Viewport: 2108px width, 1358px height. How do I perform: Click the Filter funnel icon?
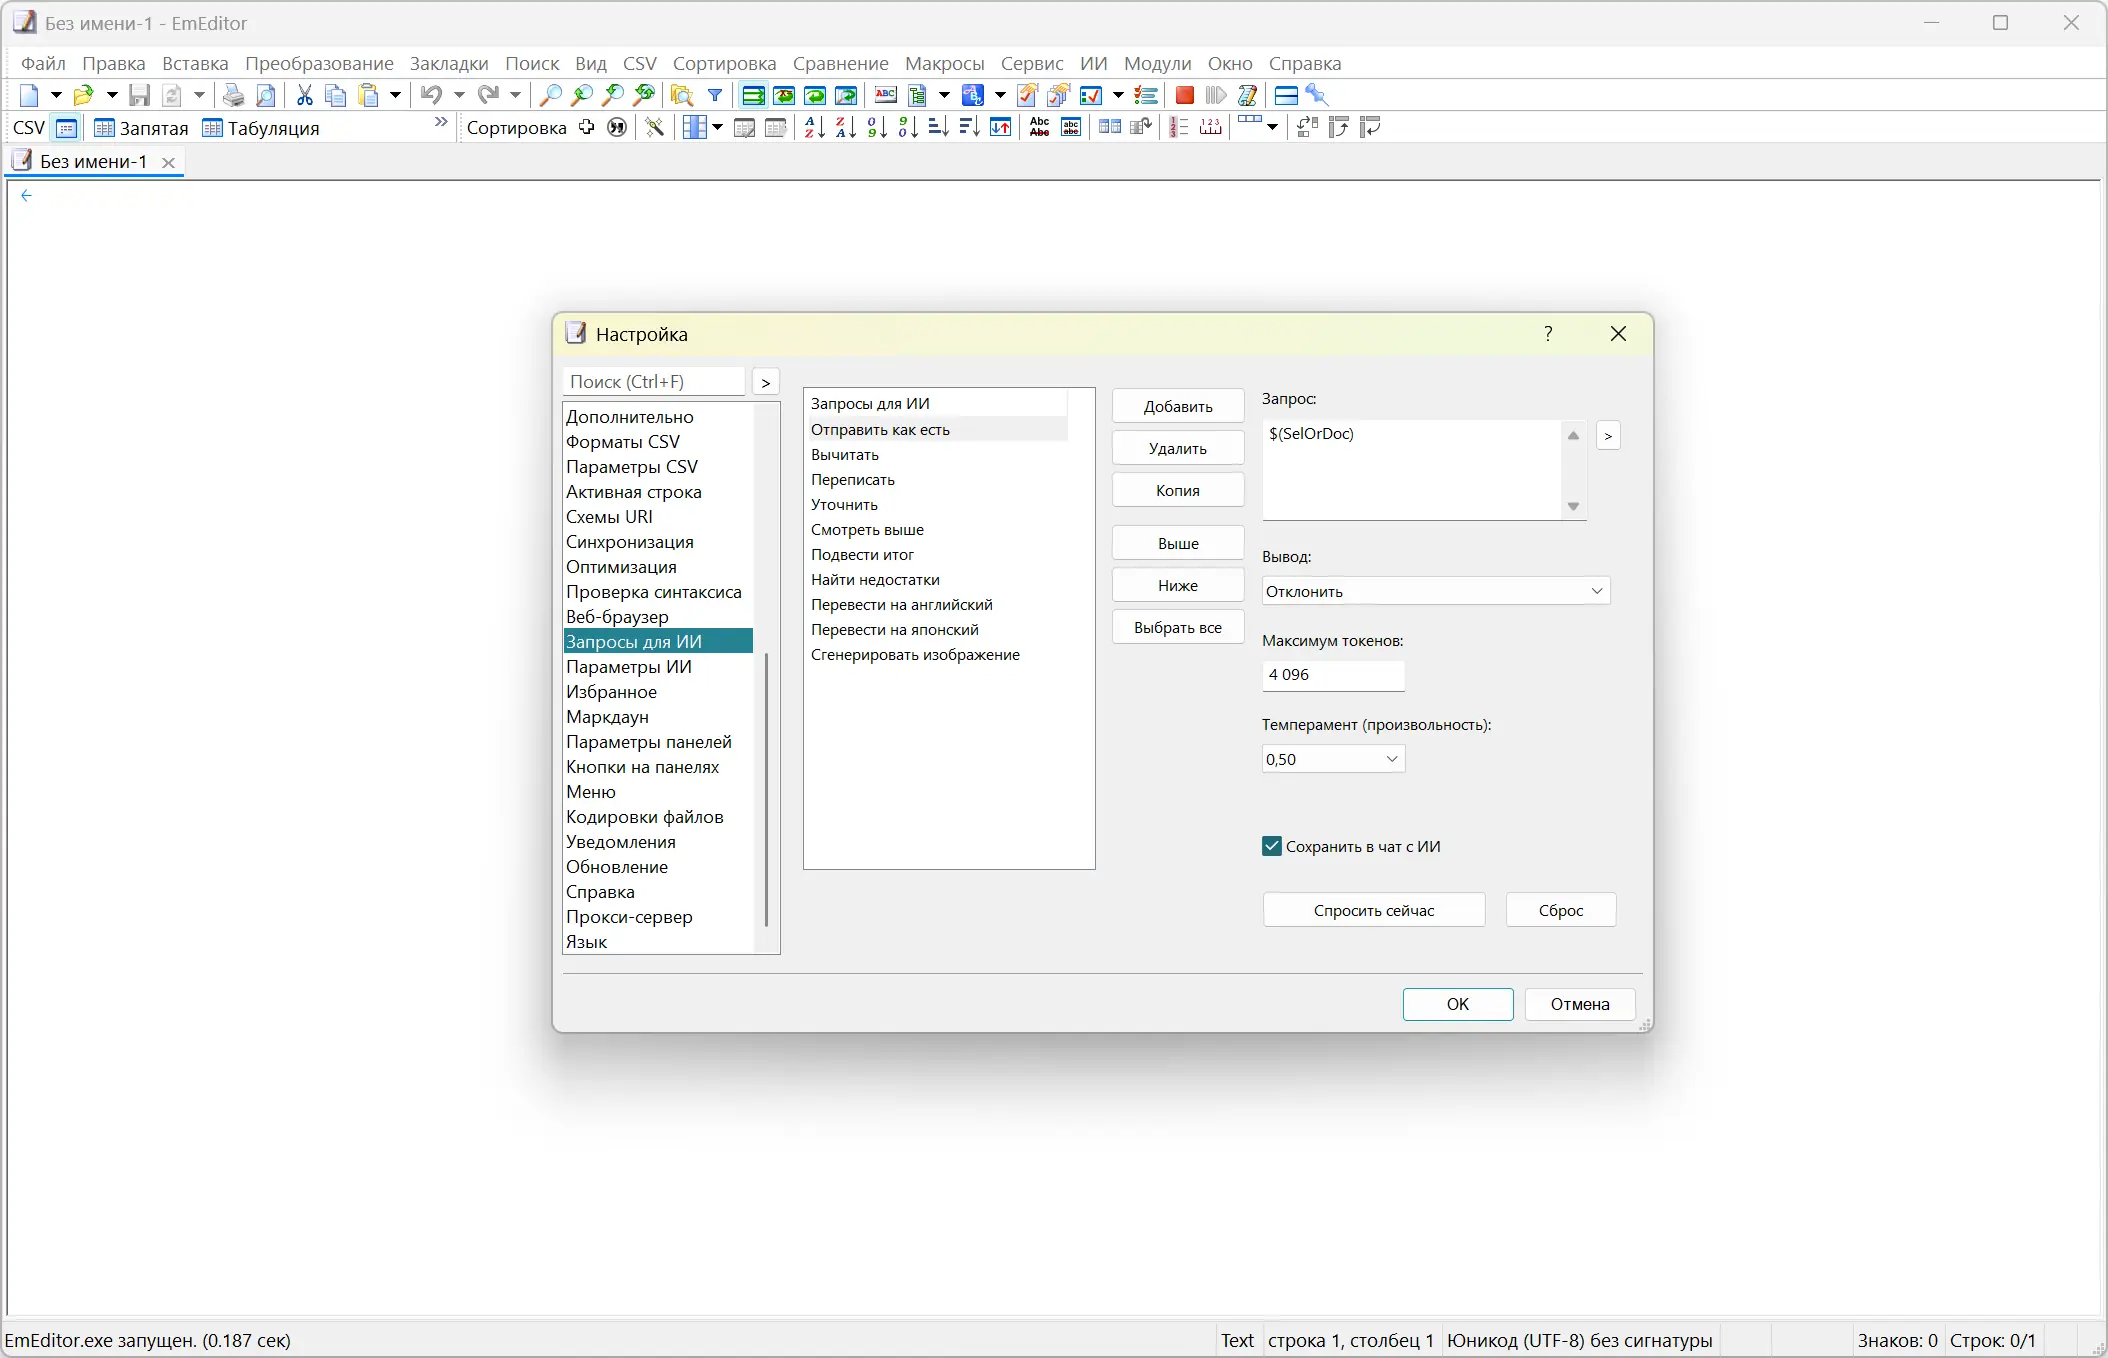point(715,95)
